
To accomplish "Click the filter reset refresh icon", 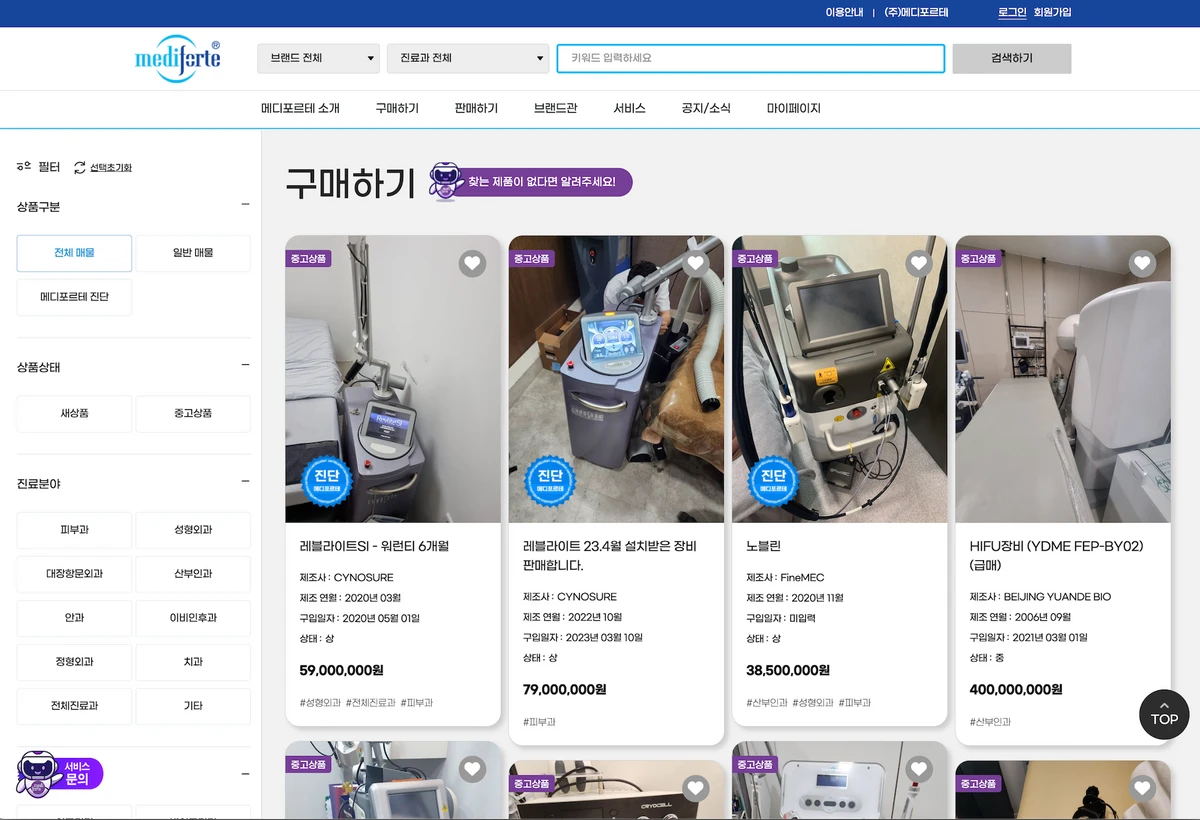I will [x=80, y=167].
